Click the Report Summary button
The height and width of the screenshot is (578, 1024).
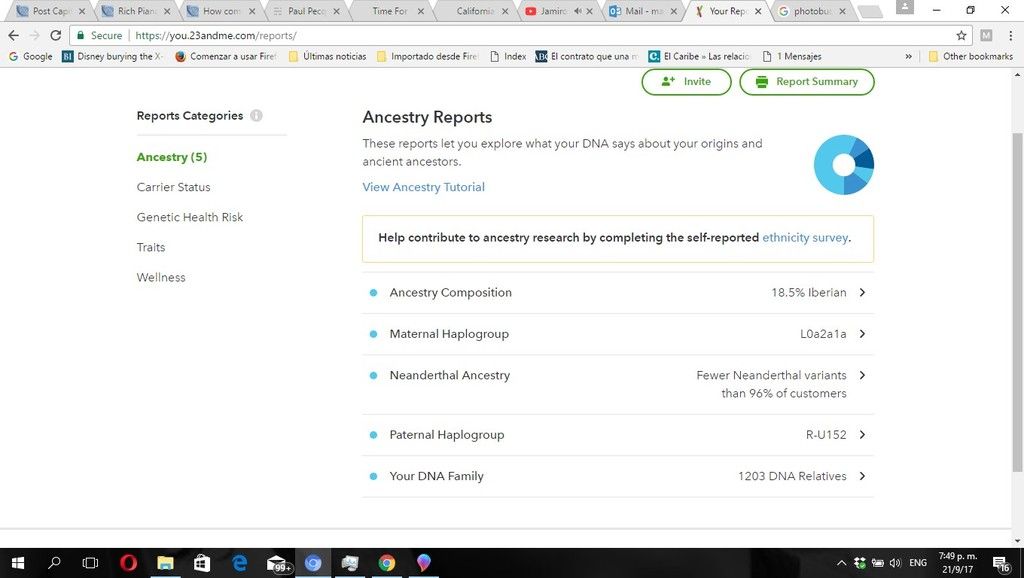807,82
